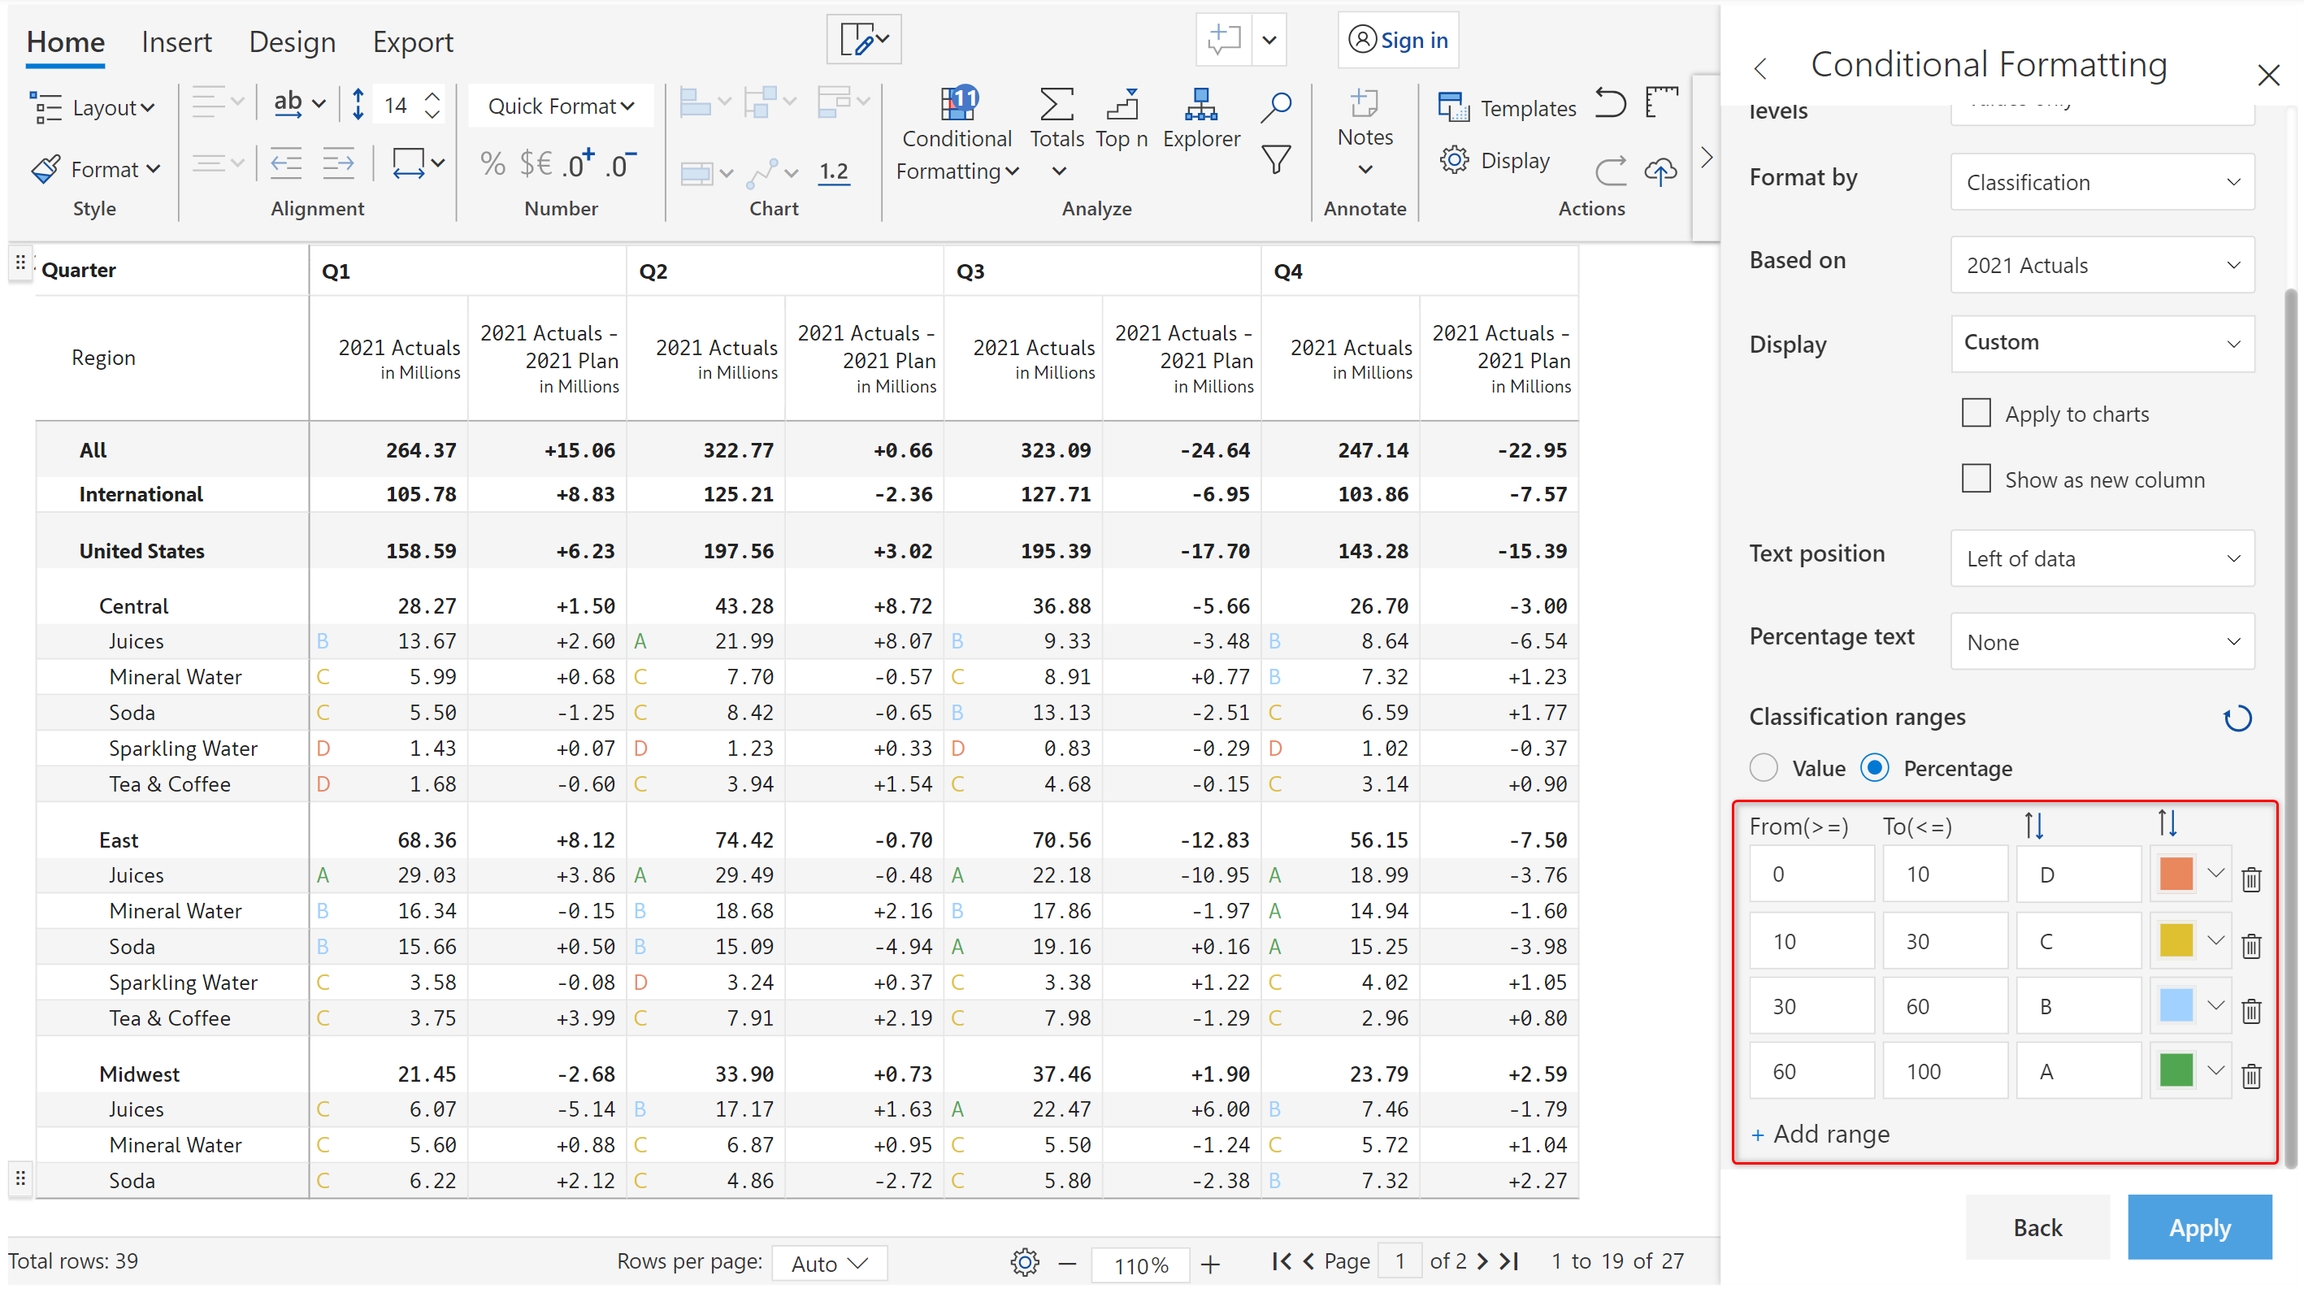The width and height of the screenshot is (2304, 1293).
Task: Open the Rows per page dropdown
Action: coord(829,1263)
